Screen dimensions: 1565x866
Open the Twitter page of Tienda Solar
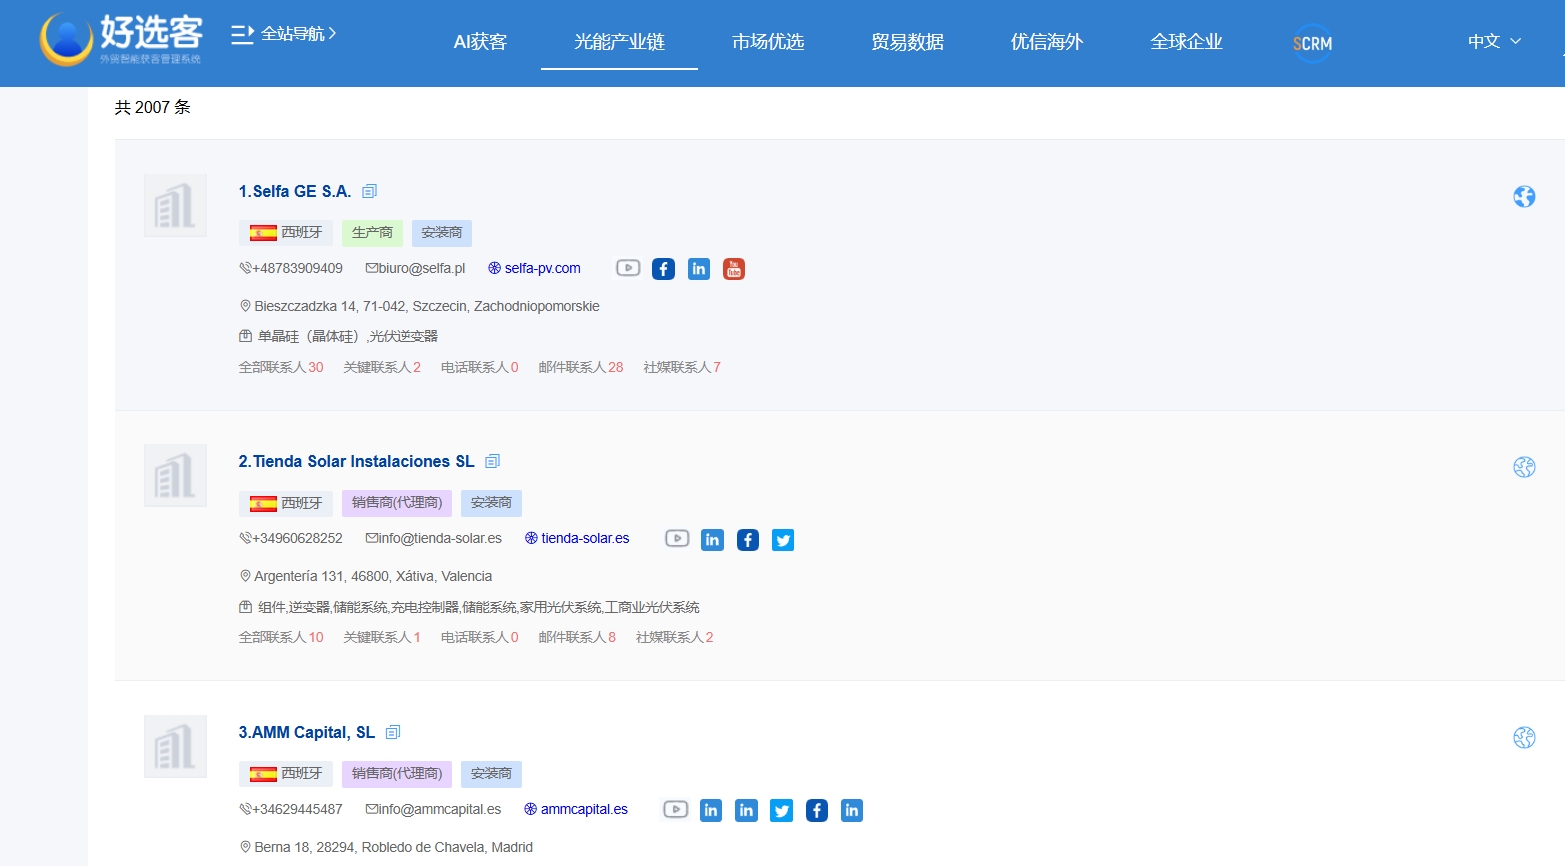783,540
